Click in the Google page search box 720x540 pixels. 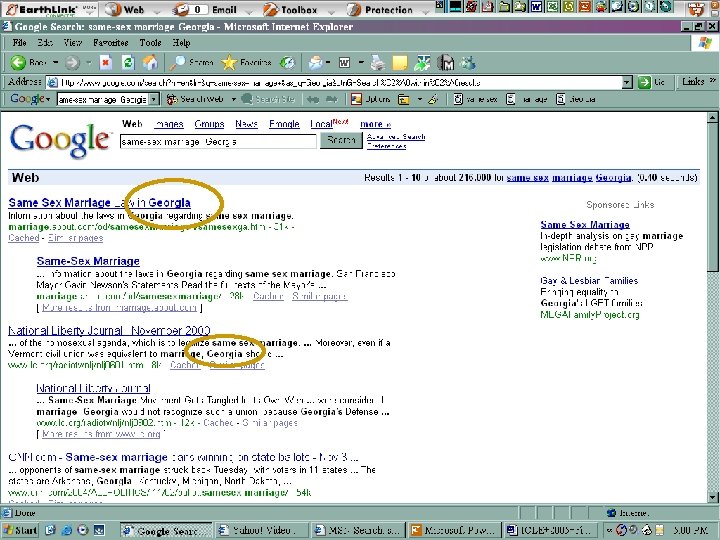218,142
